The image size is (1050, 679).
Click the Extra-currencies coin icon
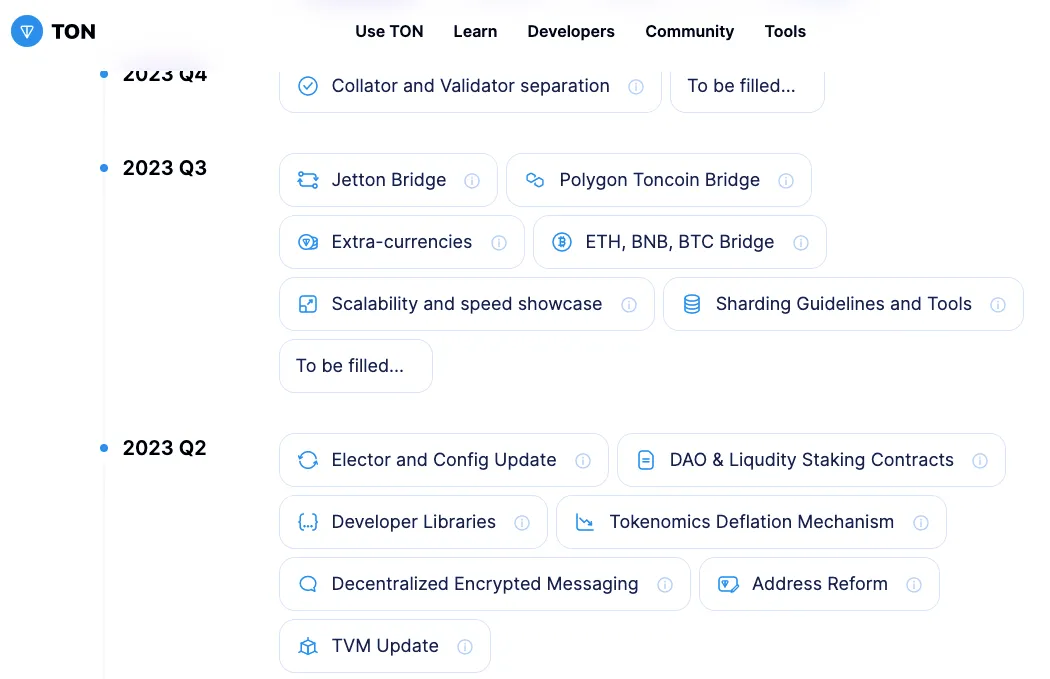(308, 242)
